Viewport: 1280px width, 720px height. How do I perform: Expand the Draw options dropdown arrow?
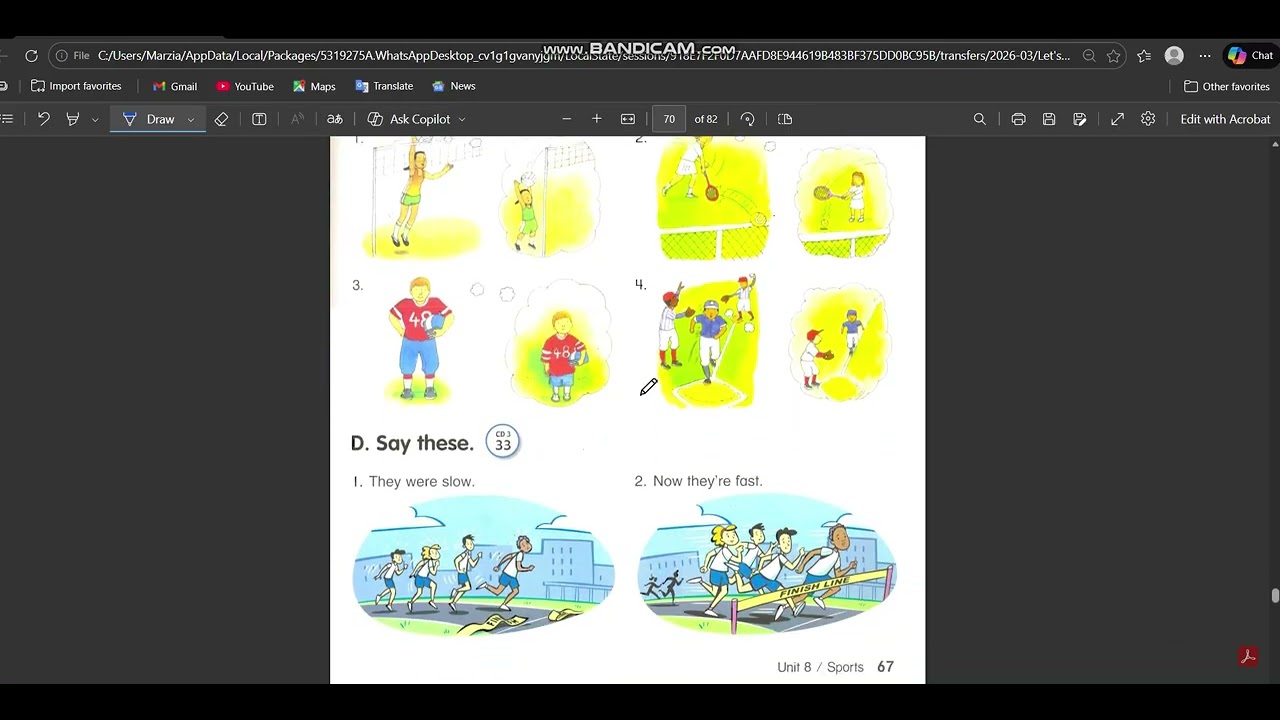(190, 119)
